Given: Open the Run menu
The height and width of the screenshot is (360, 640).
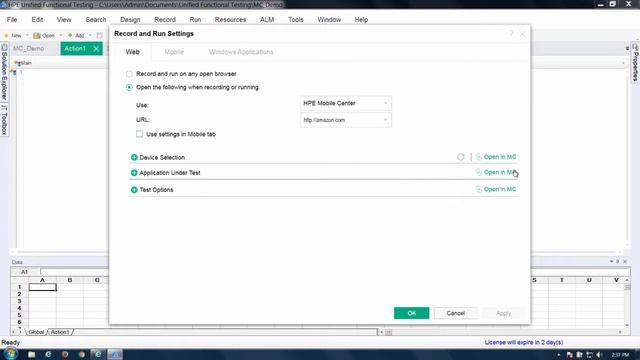Looking at the screenshot, I should point(195,20).
